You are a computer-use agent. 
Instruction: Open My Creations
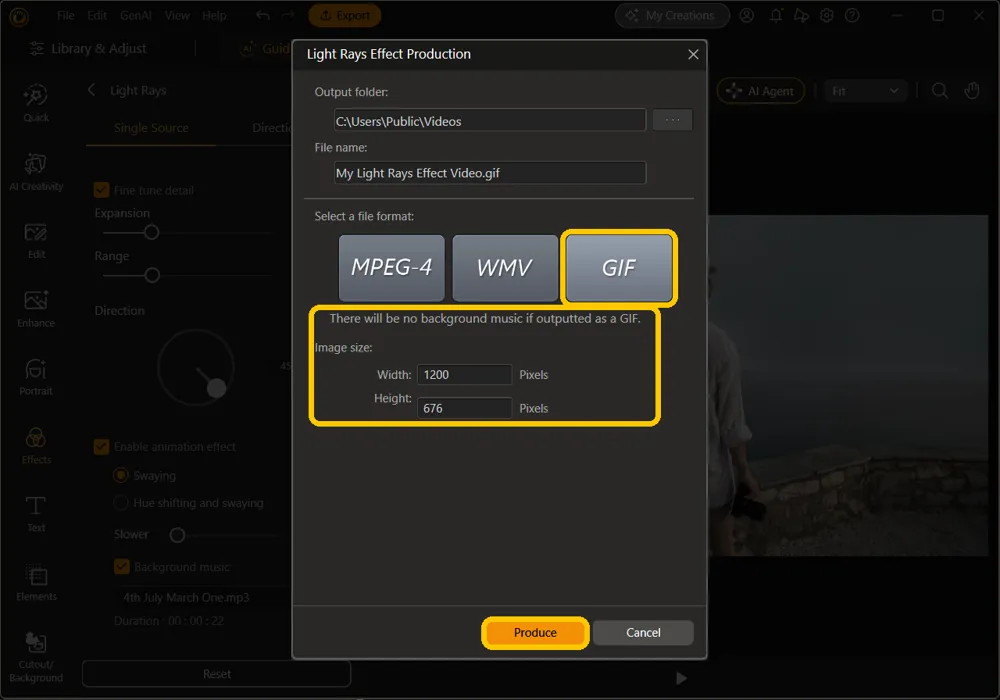pyautogui.click(x=672, y=15)
